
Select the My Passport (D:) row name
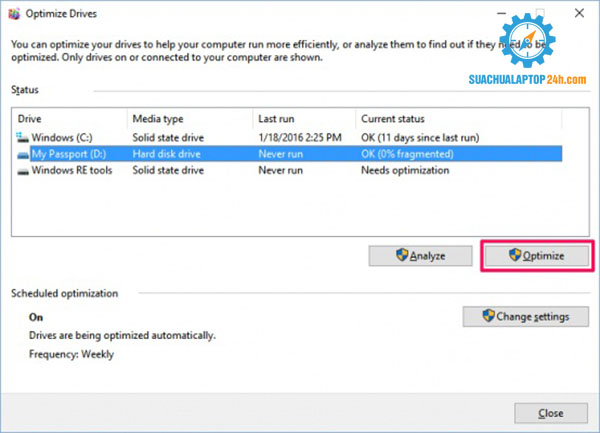pyautogui.click(x=68, y=154)
